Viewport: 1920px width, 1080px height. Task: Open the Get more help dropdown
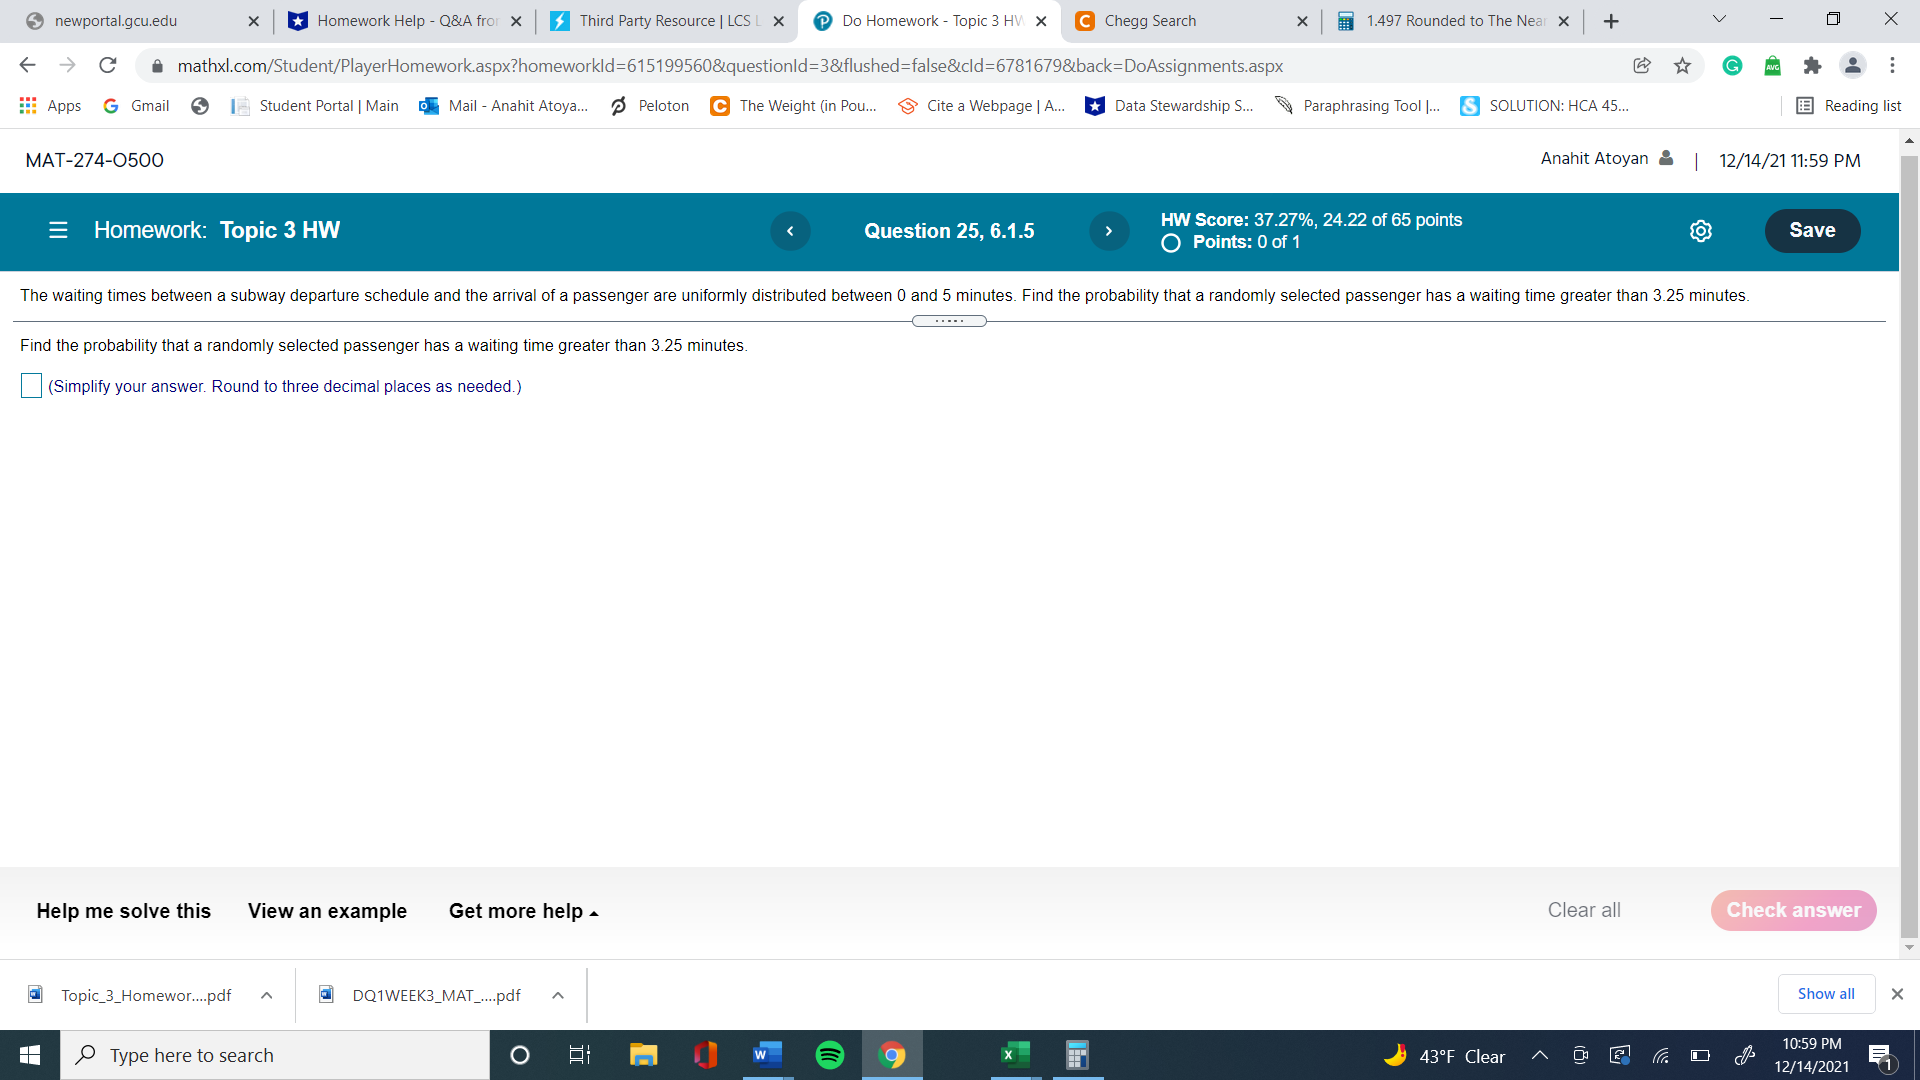(522, 911)
